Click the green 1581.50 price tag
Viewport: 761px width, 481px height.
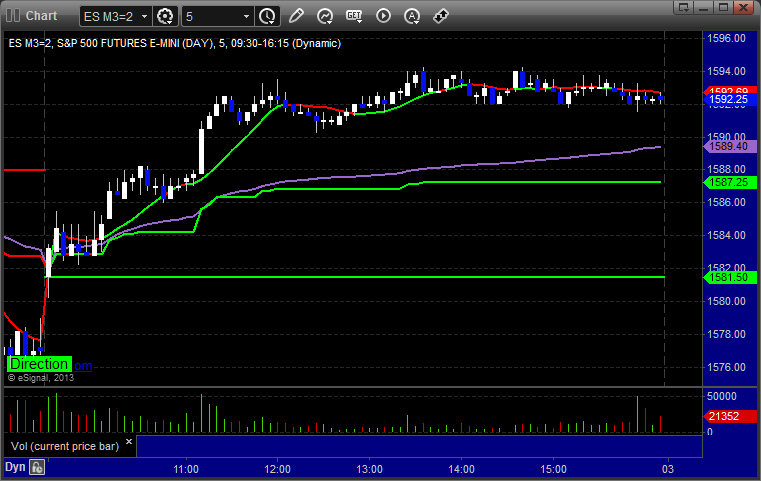(x=729, y=278)
